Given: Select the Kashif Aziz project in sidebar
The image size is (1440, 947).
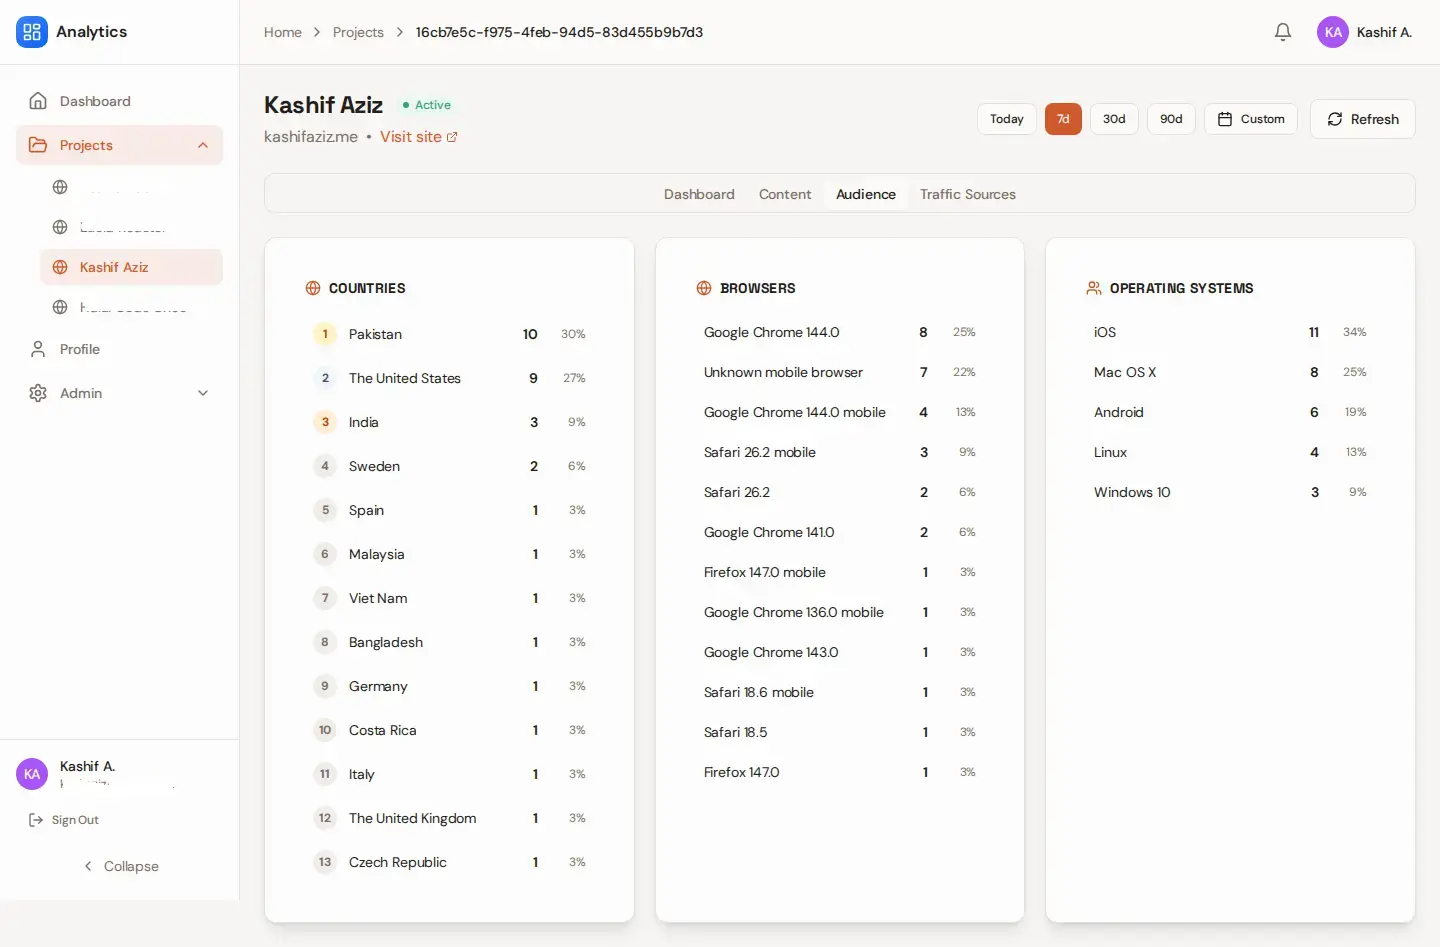Looking at the screenshot, I should pos(114,267).
